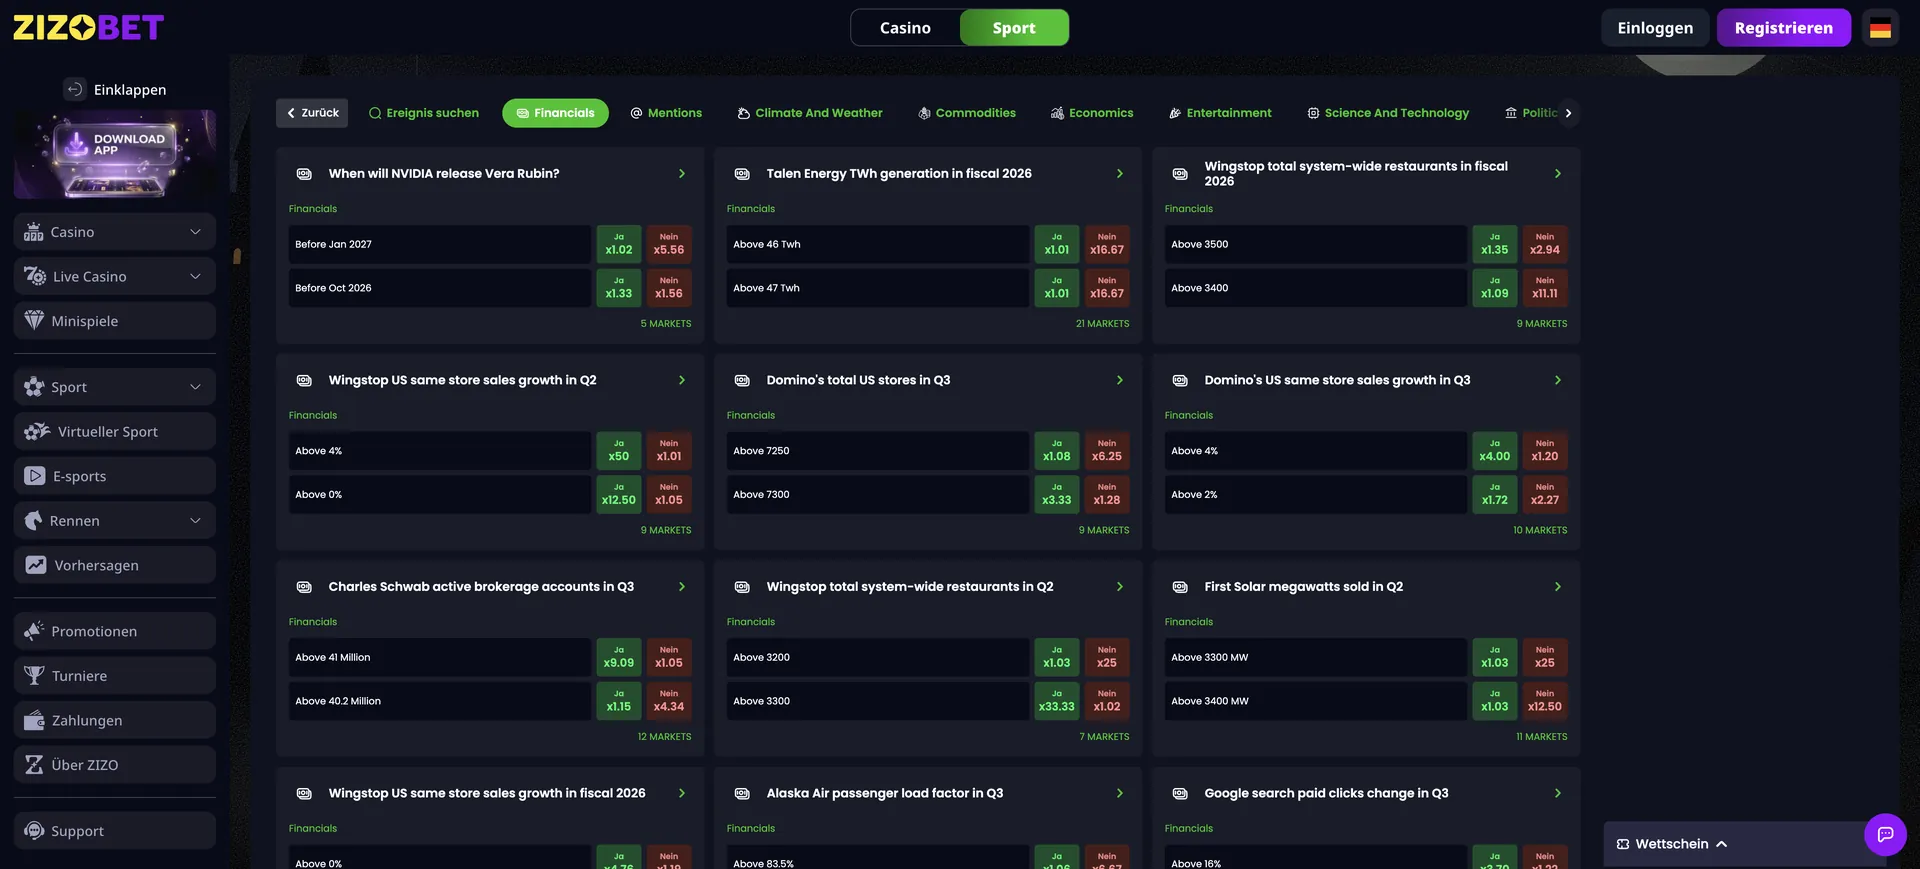This screenshot has width=1920, height=869.
Task: Click the Minispiele diamond icon
Action: pyautogui.click(x=34, y=321)
